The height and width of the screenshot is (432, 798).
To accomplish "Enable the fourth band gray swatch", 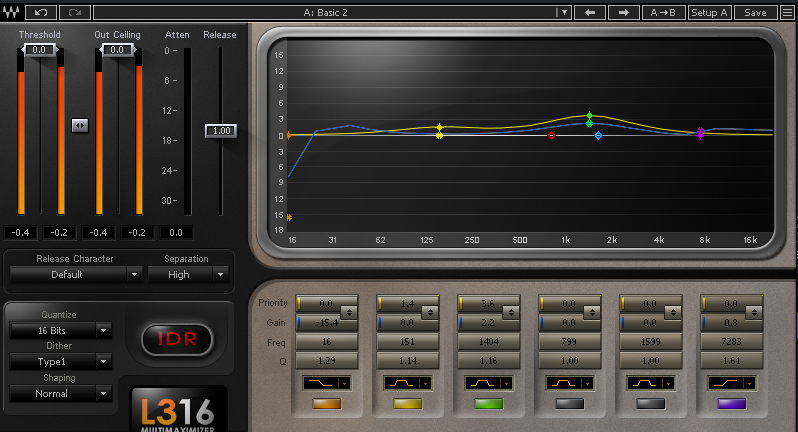I will click(569, 404).
